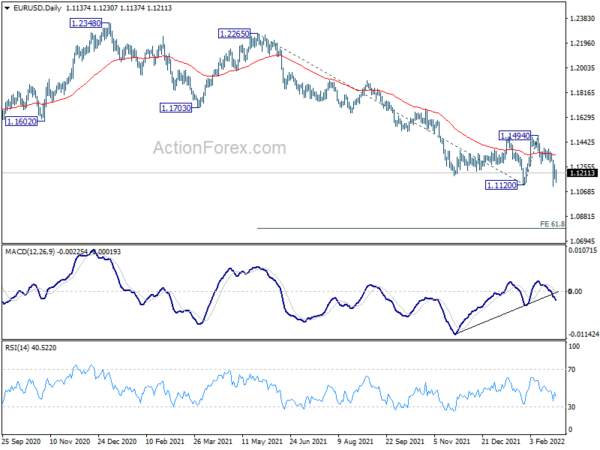Select the MACD rising trendline
This screenshot has width=600, height=450.
pyautogui.click(x=507, y=313)
